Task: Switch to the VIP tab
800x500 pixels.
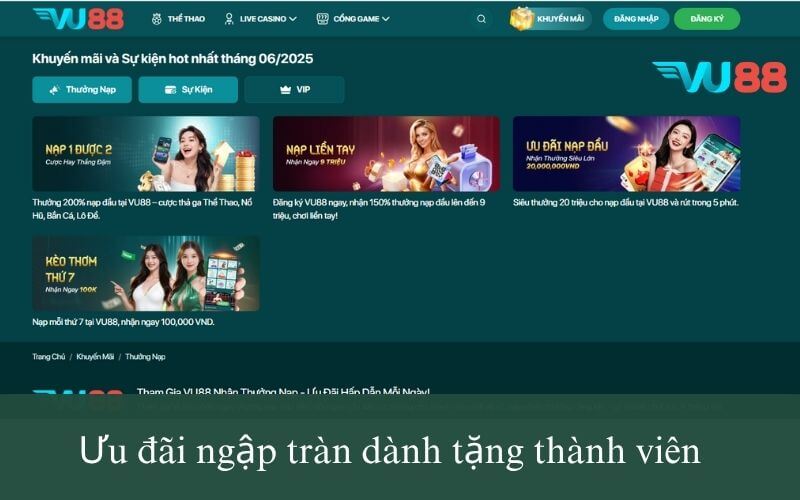Action: pos(294,90)
